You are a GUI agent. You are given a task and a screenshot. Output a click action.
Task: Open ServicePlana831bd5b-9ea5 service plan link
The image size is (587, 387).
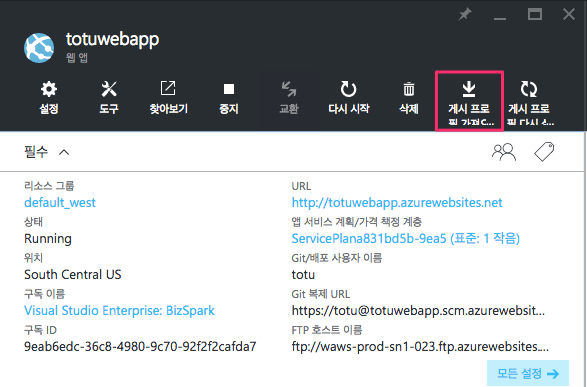click(x=405, y=238)
